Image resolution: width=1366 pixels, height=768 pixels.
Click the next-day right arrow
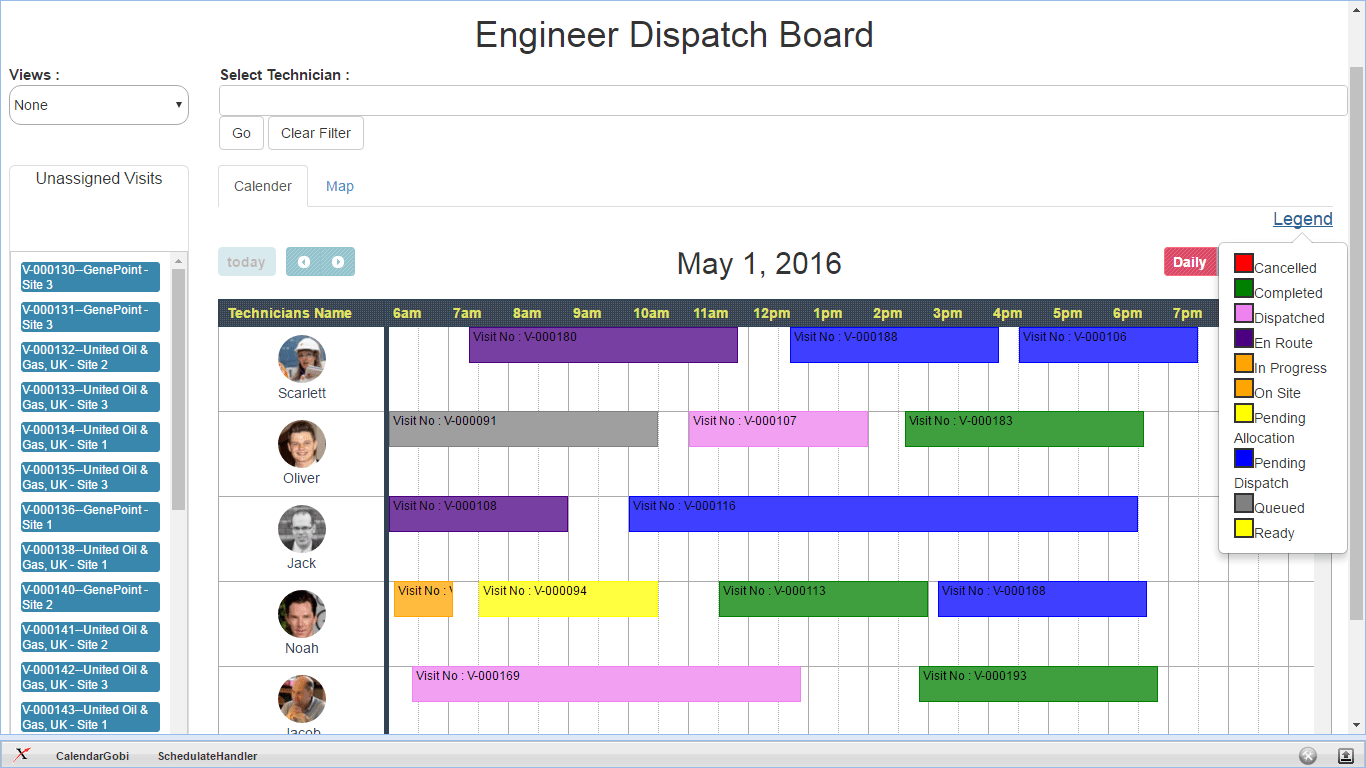pyautogui.click(x=338, y=261)
